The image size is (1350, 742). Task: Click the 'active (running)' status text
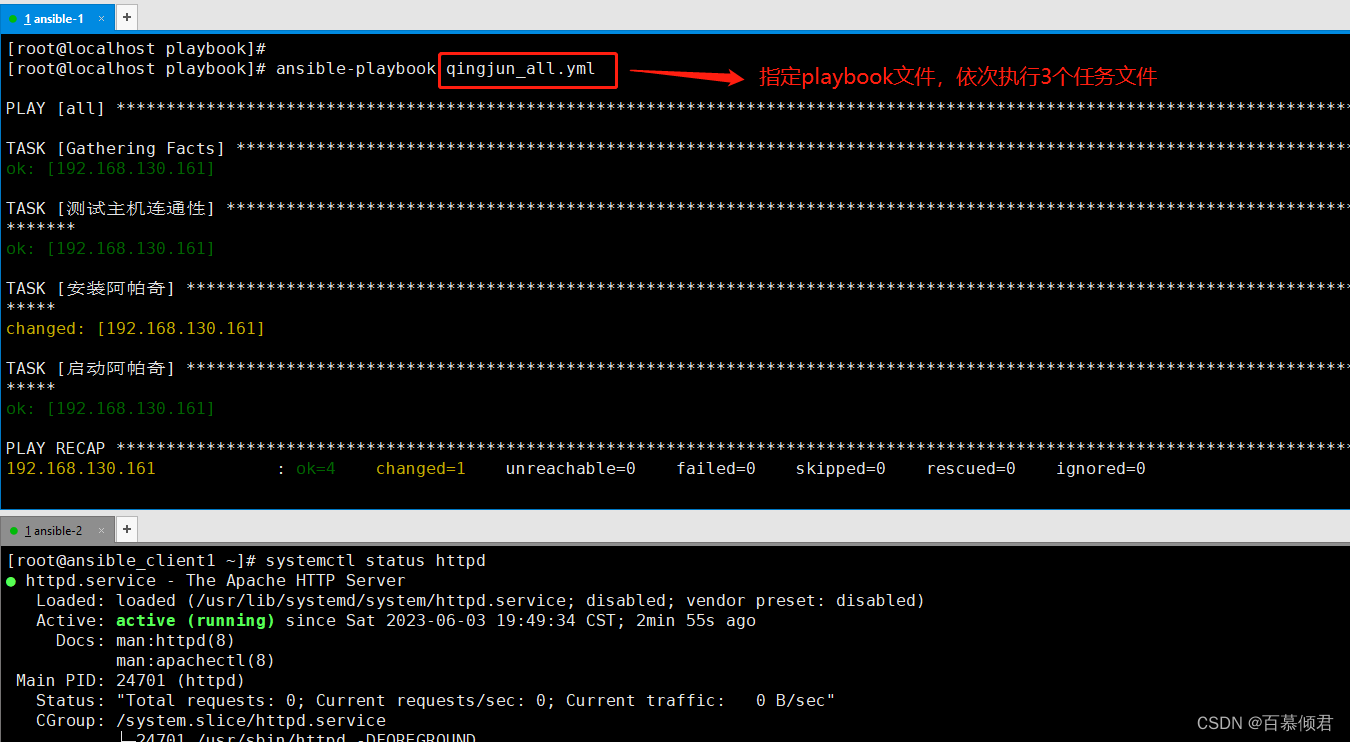(196, 620)
